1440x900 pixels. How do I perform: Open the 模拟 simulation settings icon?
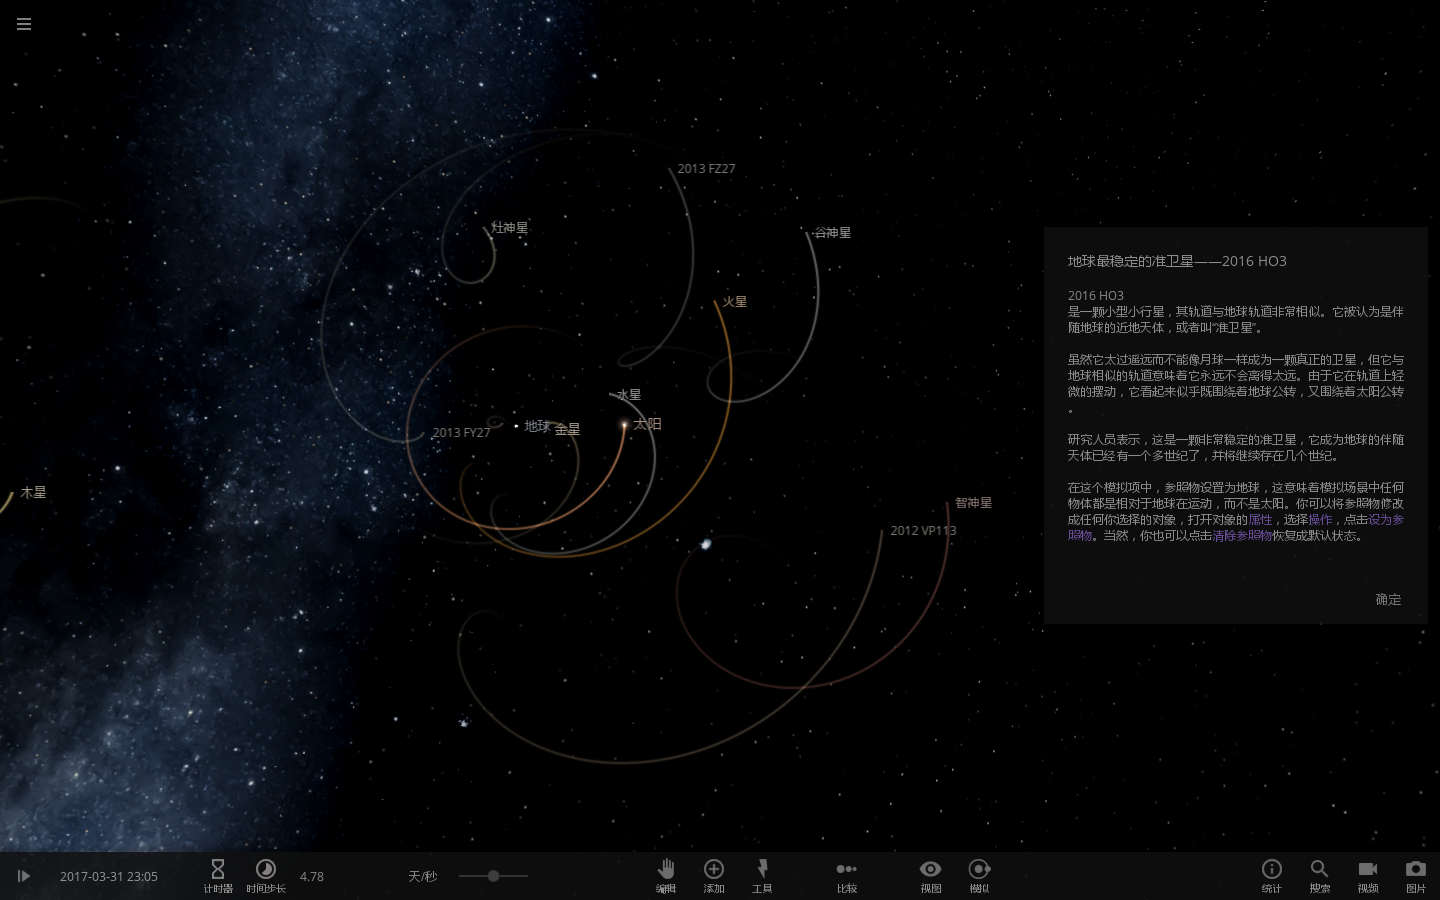click(980, 875)
